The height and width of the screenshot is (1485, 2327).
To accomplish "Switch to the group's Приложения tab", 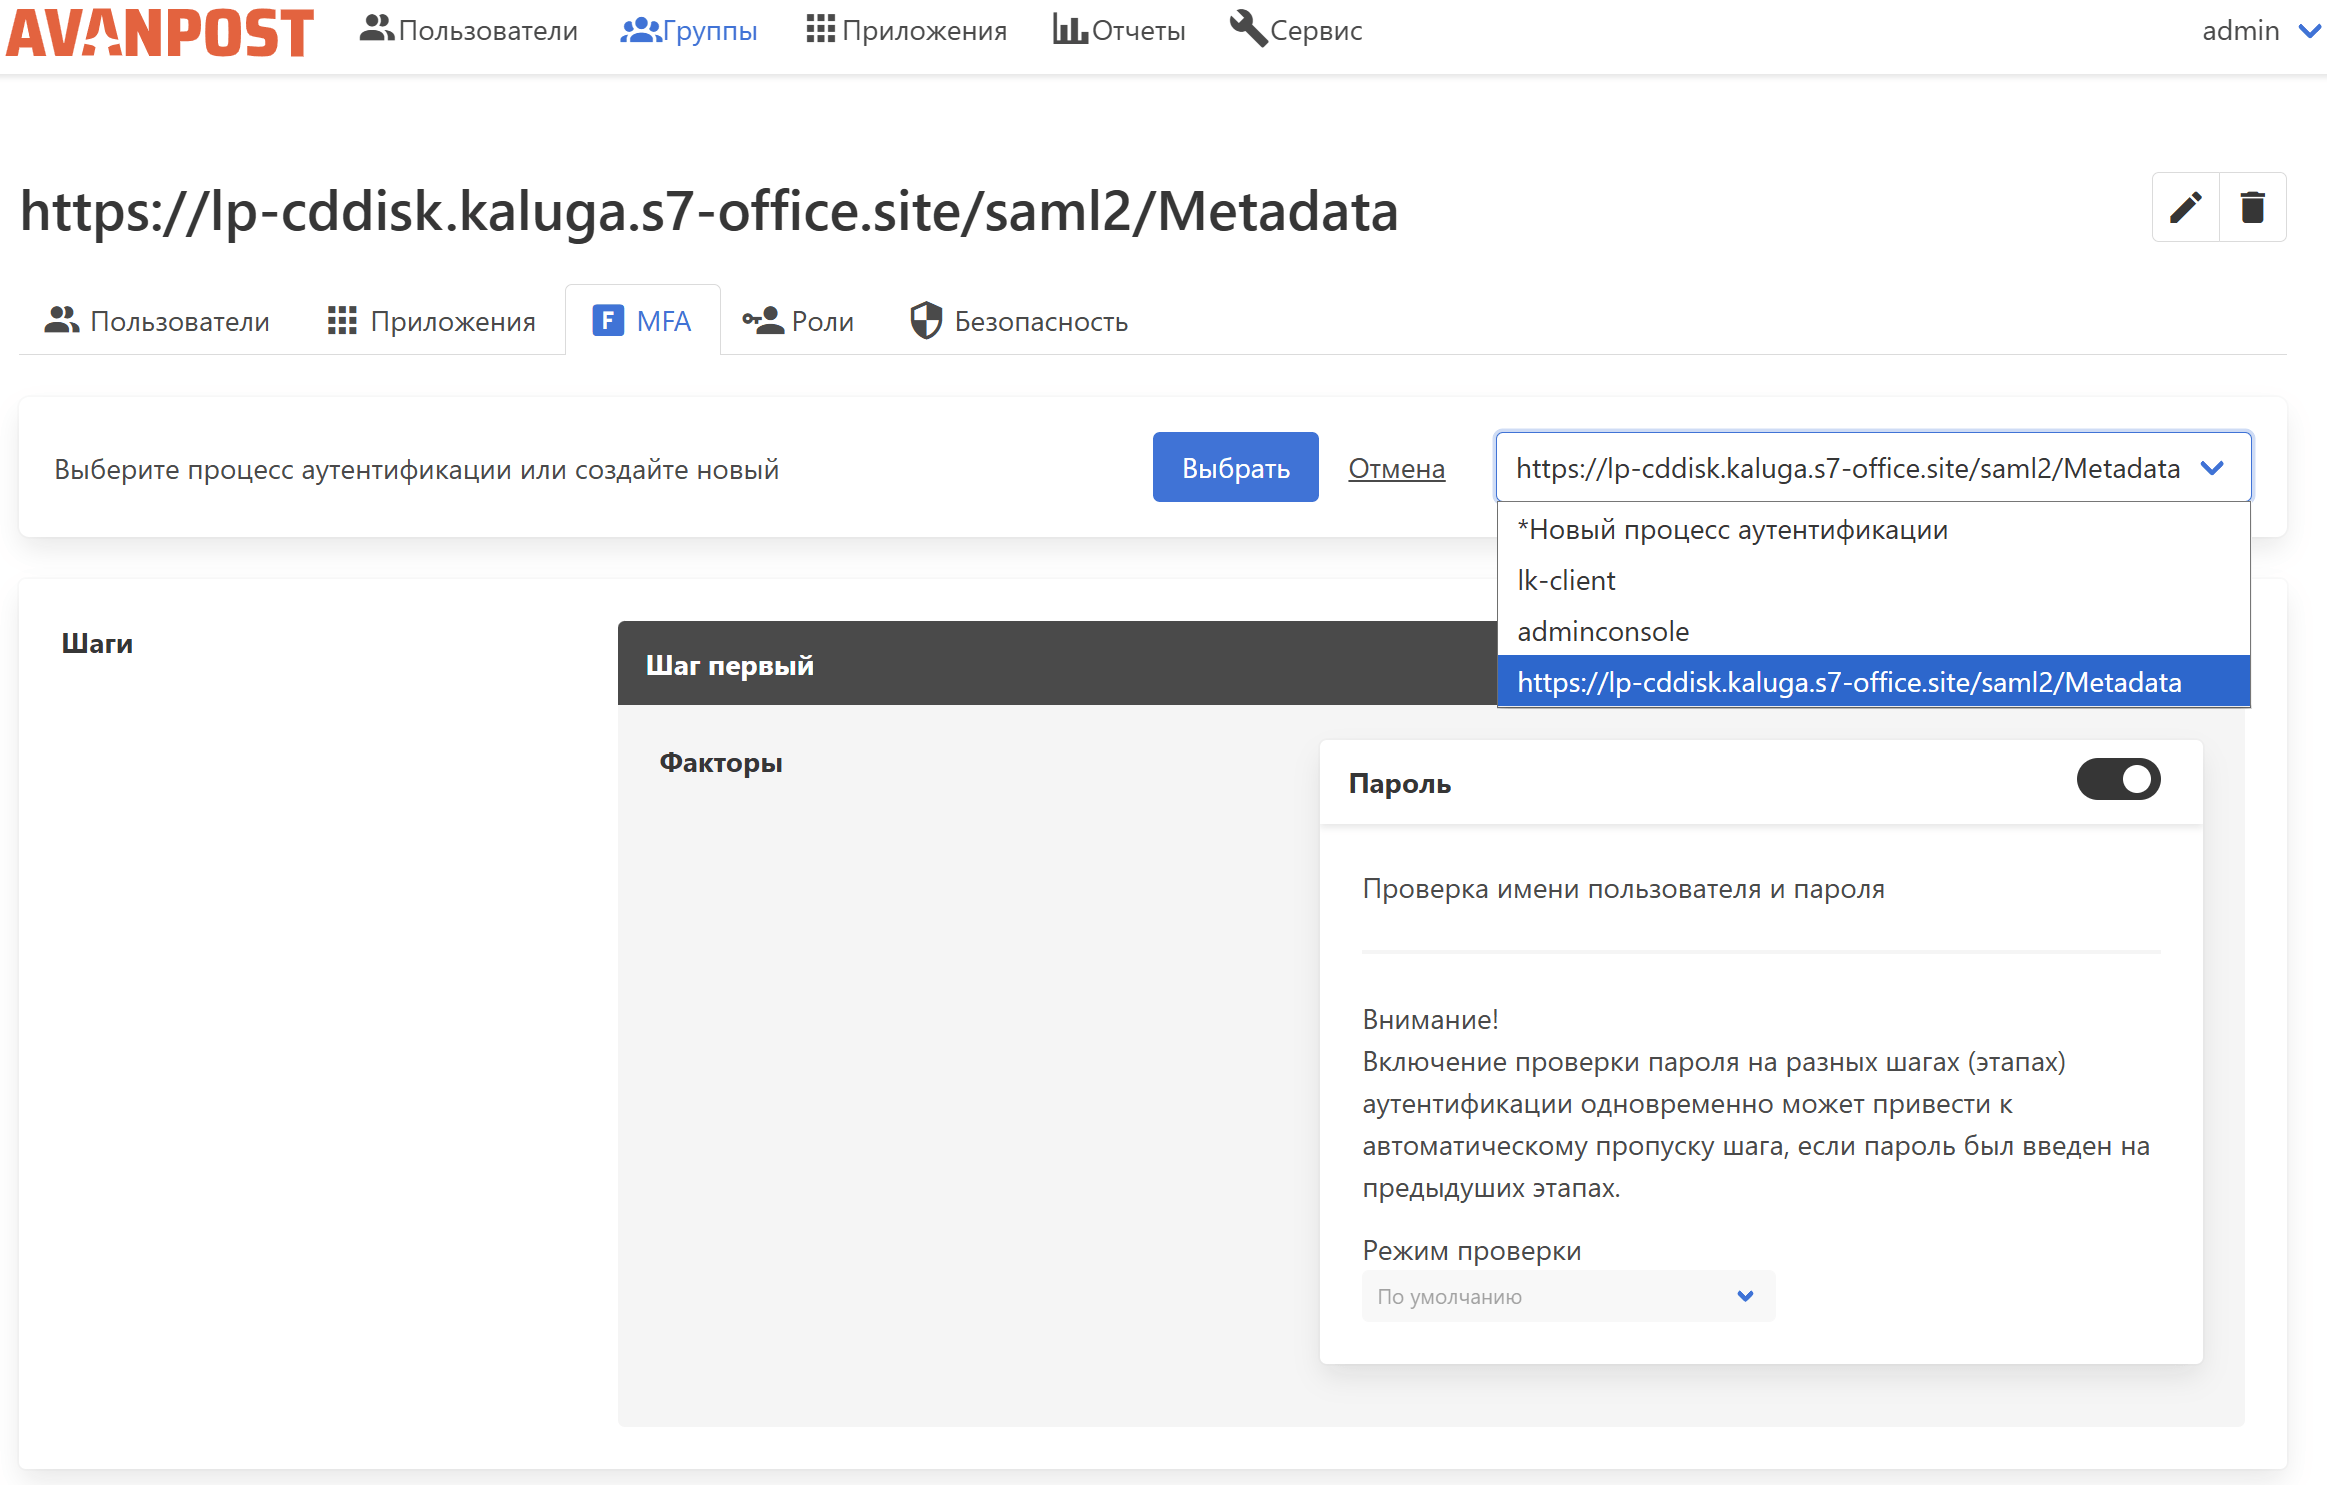I will (x=431, y=321).
